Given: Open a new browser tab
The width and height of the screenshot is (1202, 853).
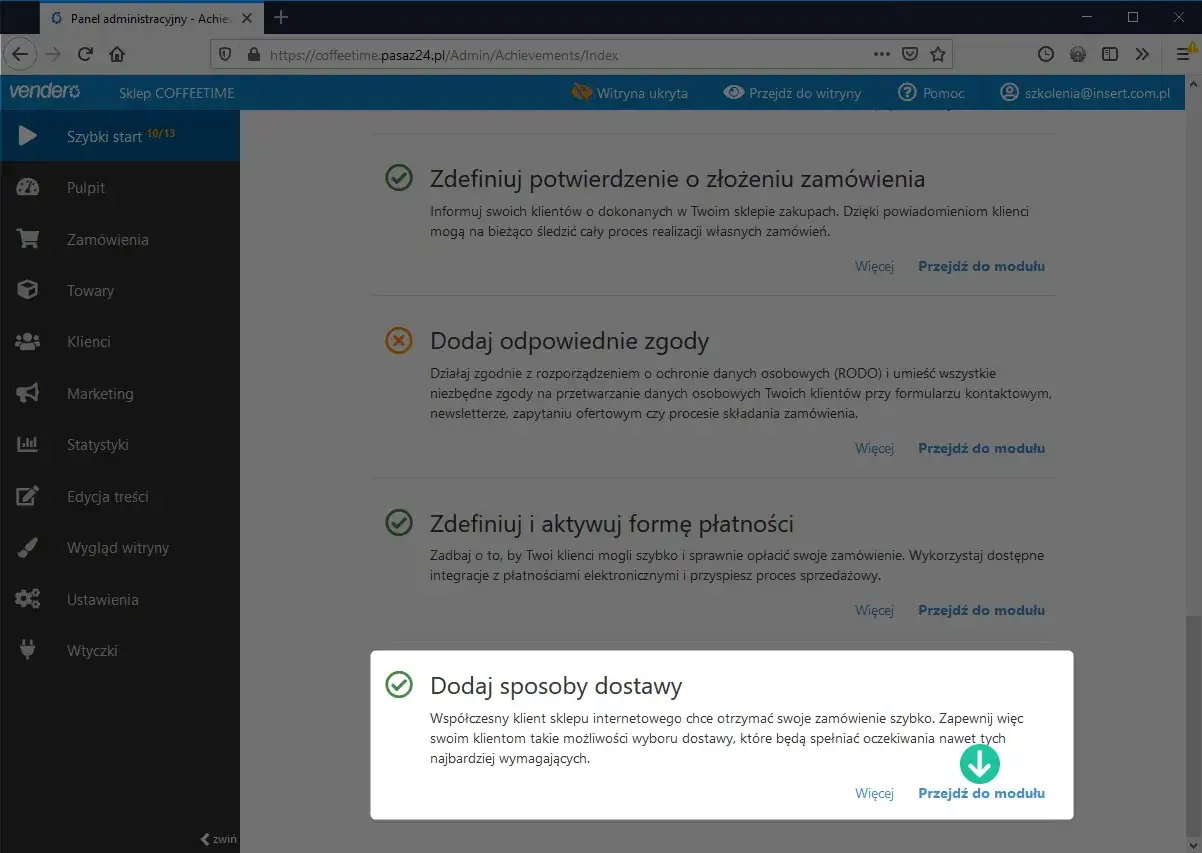Looking at the screenshot, I should point(281,17).
